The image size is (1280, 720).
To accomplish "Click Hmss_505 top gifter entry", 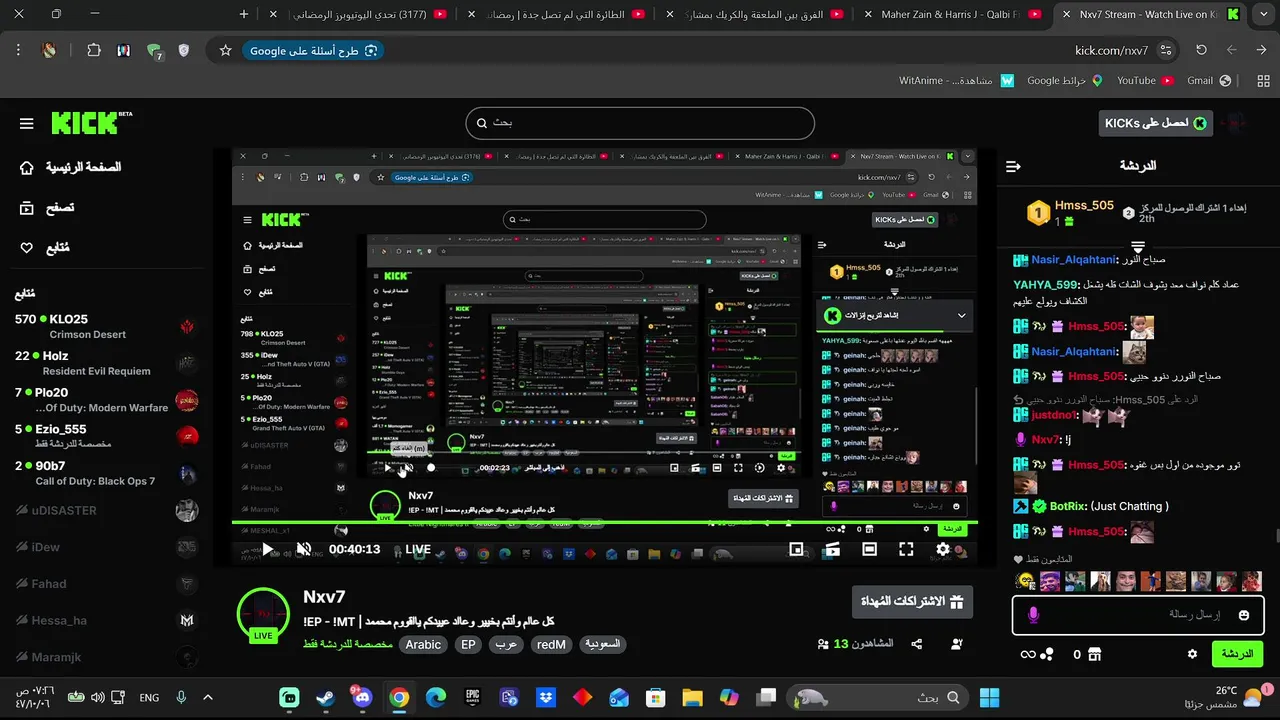I will [x=1070, y=213].
